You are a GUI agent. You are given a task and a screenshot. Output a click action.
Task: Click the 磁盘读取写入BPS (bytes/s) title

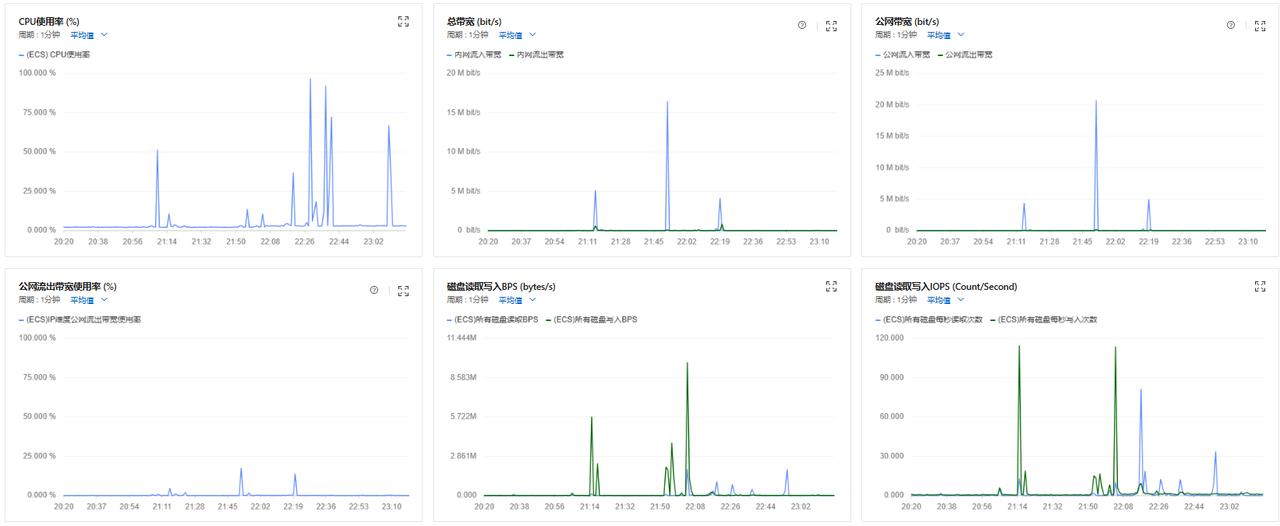point(501,286)
